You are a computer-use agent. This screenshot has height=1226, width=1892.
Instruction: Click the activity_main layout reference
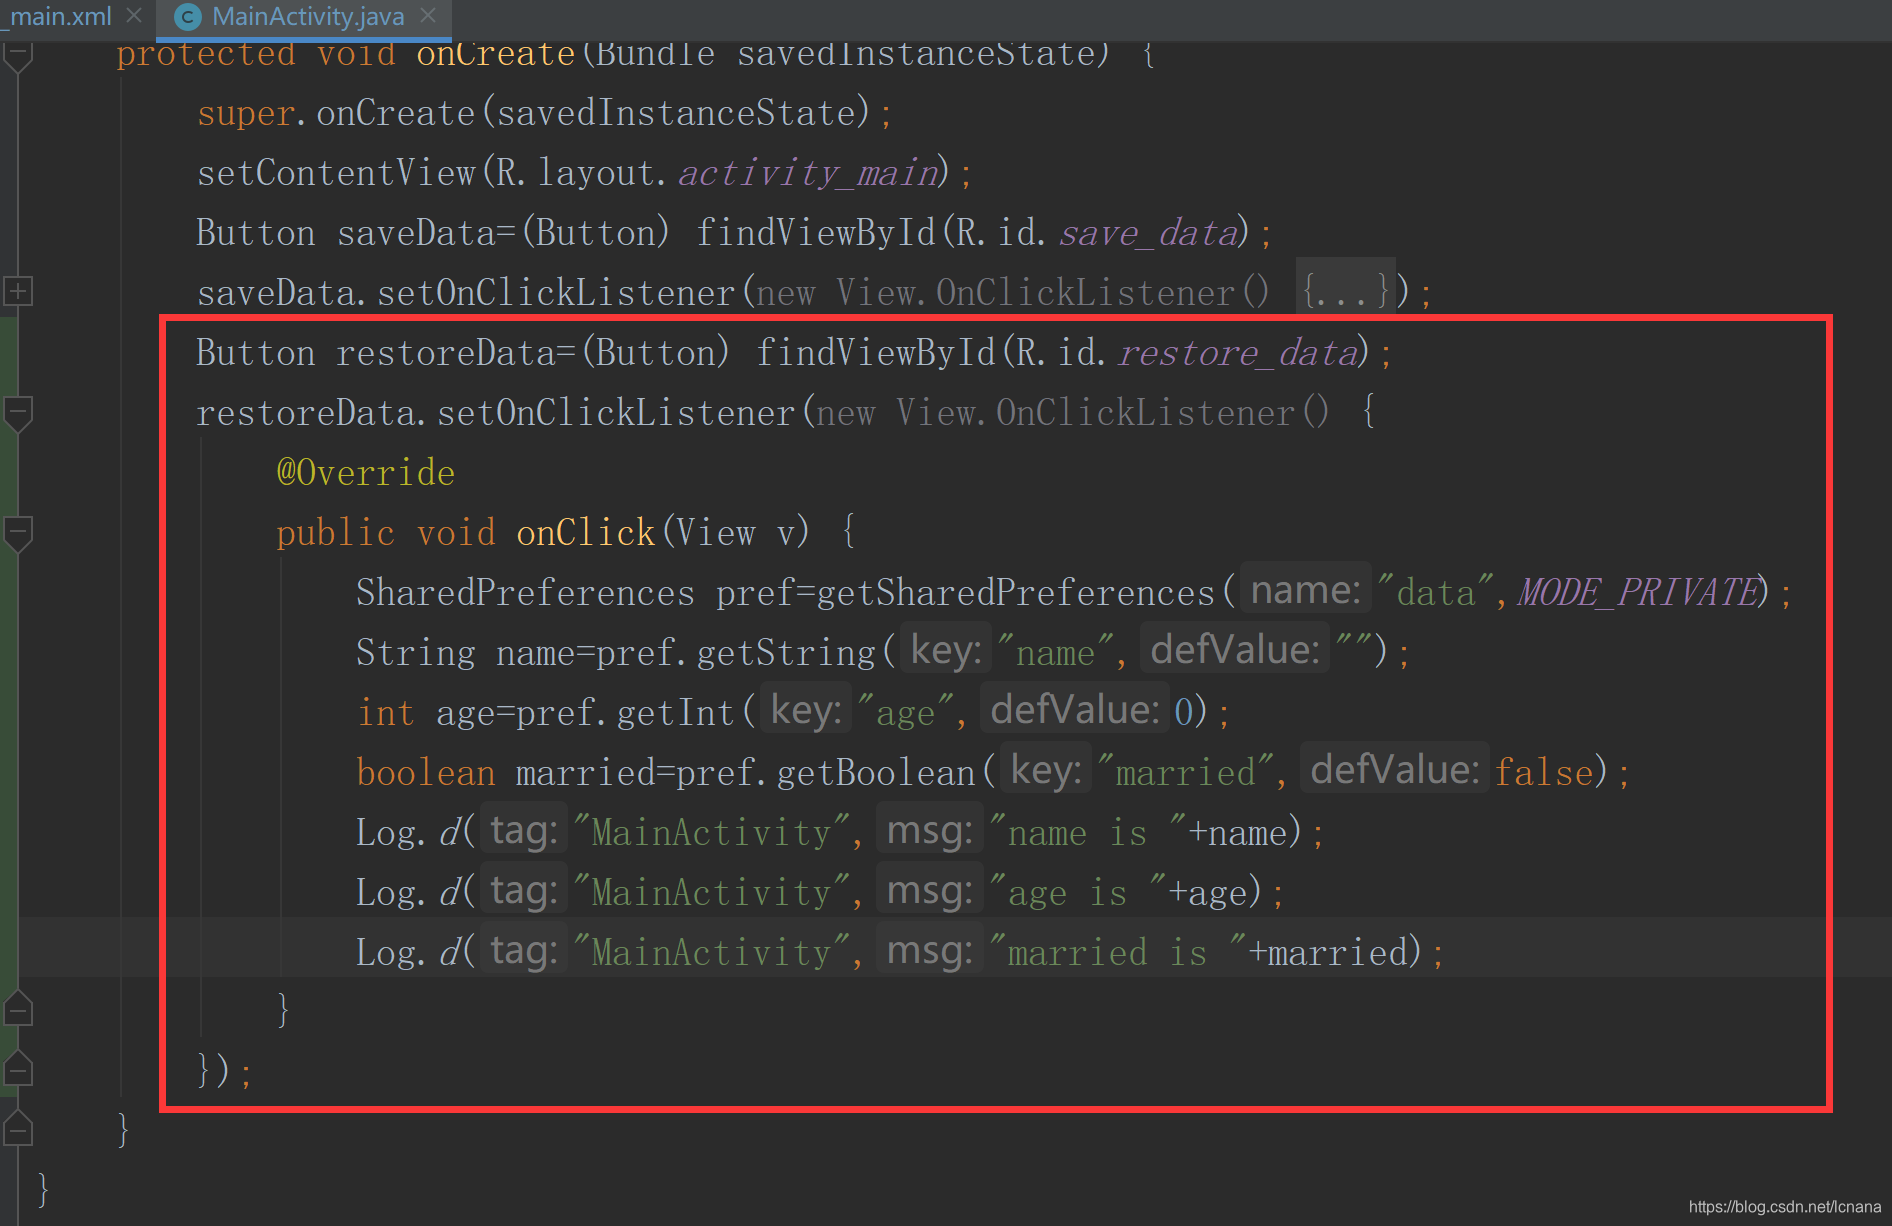808,172
